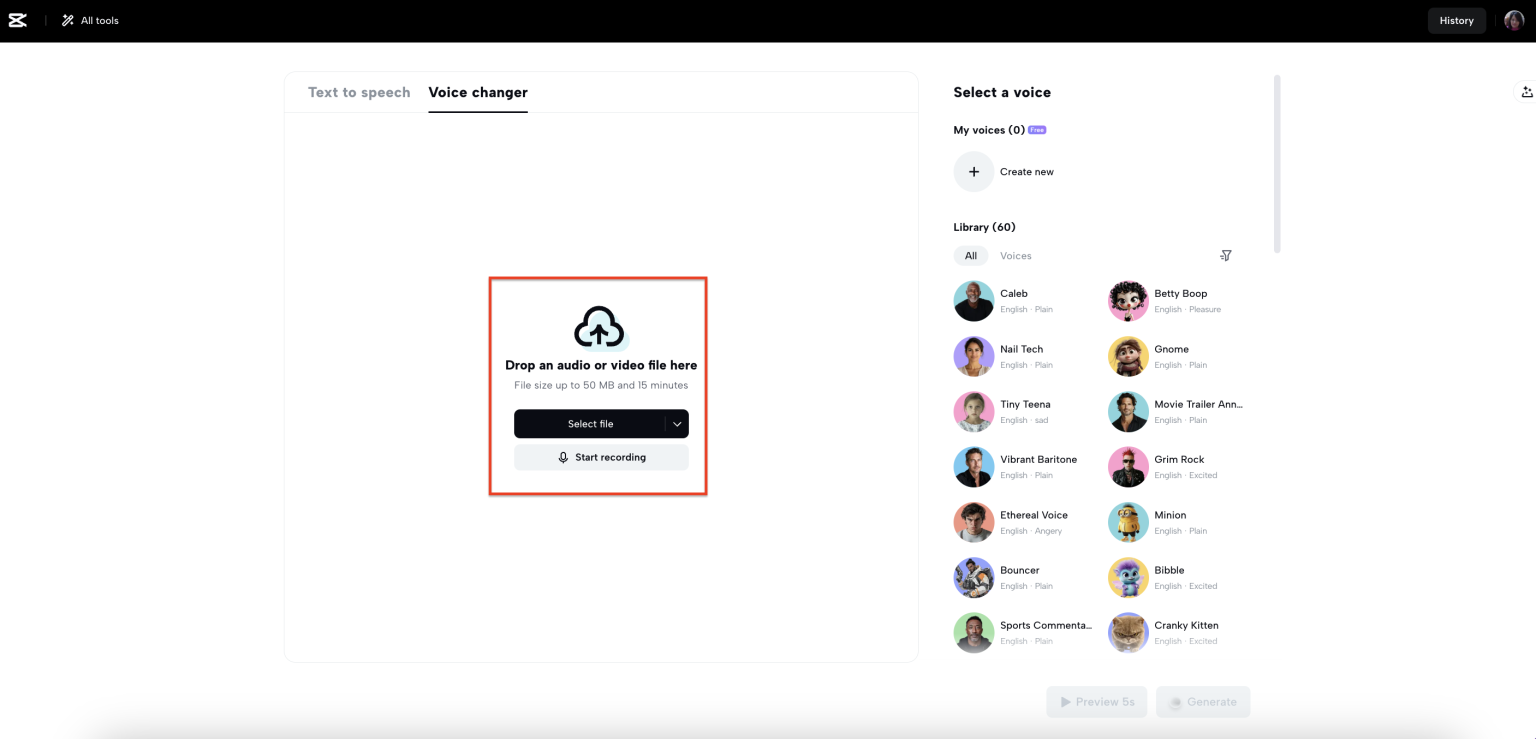The height and width of the screenshot is (739, 1536).
Task: Choose the Caleb voice avatar
Action: [x=973, y=301]
